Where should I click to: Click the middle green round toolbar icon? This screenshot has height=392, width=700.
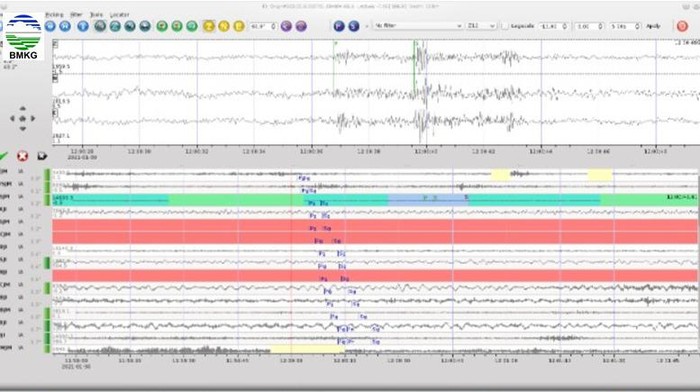pyautogui.click(x=177, y=26)
